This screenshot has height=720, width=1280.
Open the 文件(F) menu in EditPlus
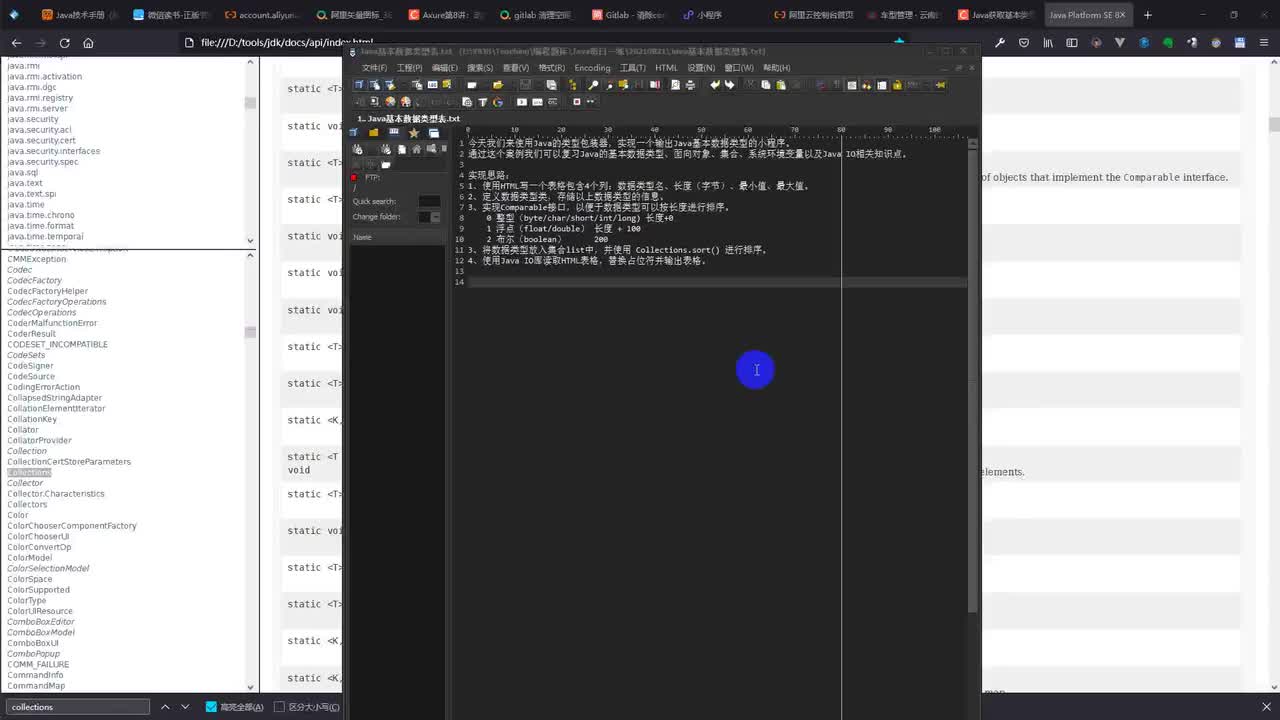374,68
